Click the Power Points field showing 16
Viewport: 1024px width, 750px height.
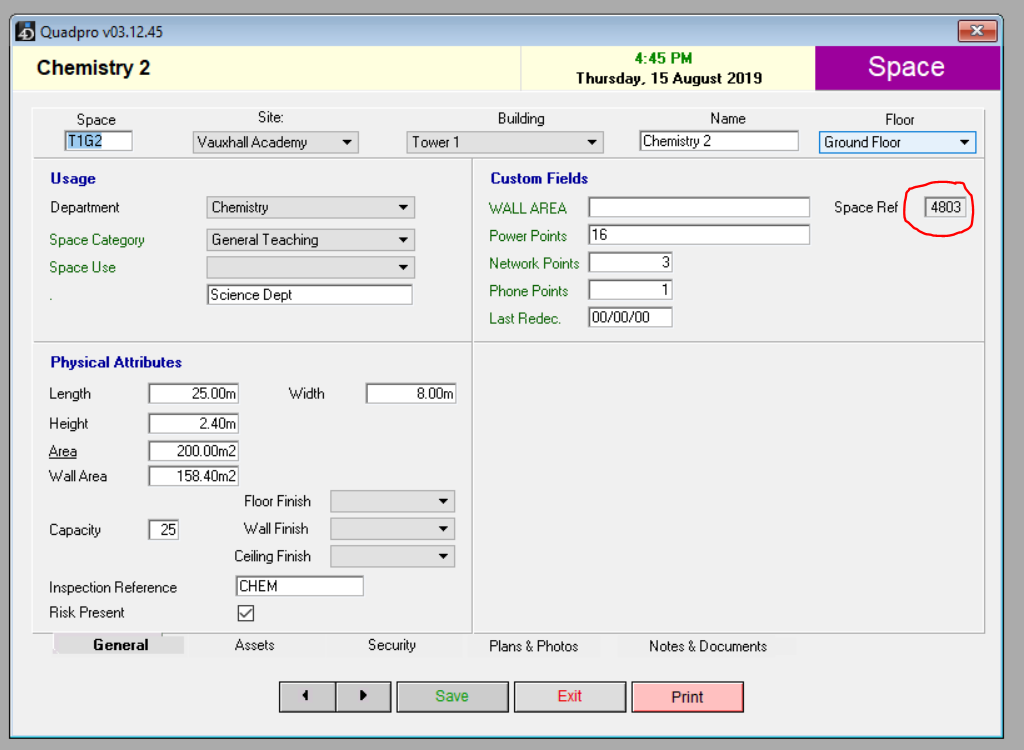pos(699,235)
